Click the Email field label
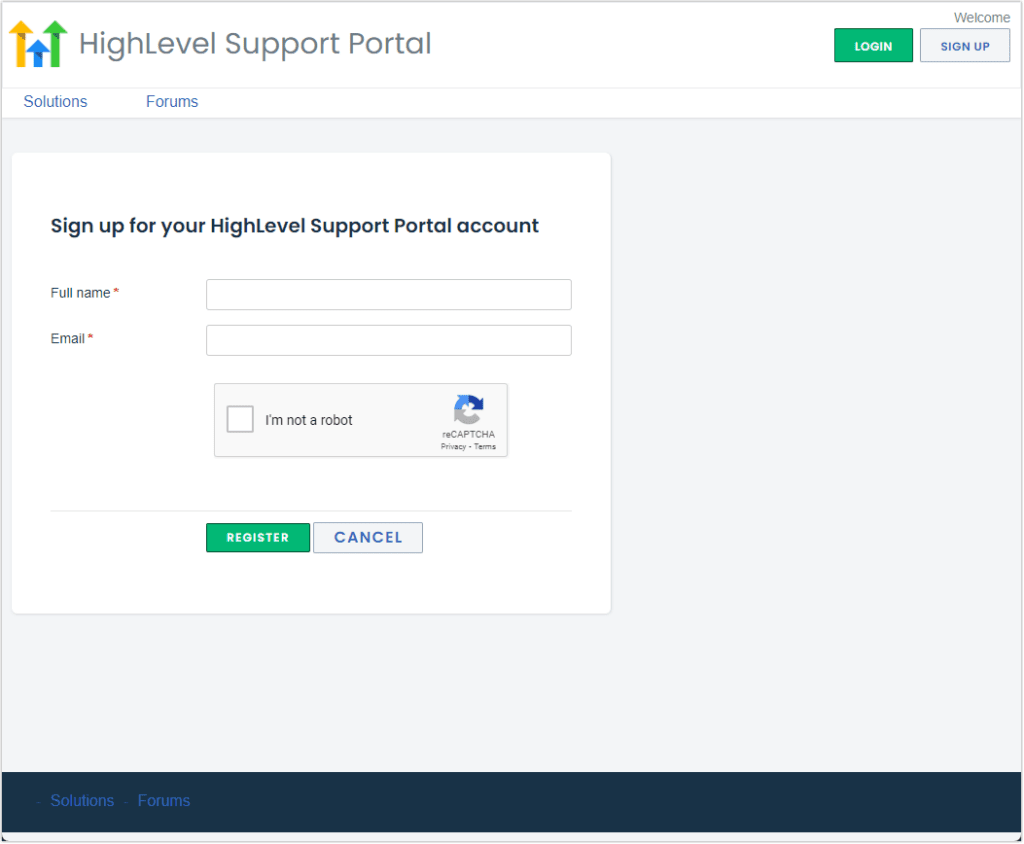1024x844 pixels. [x=68, y=339]
